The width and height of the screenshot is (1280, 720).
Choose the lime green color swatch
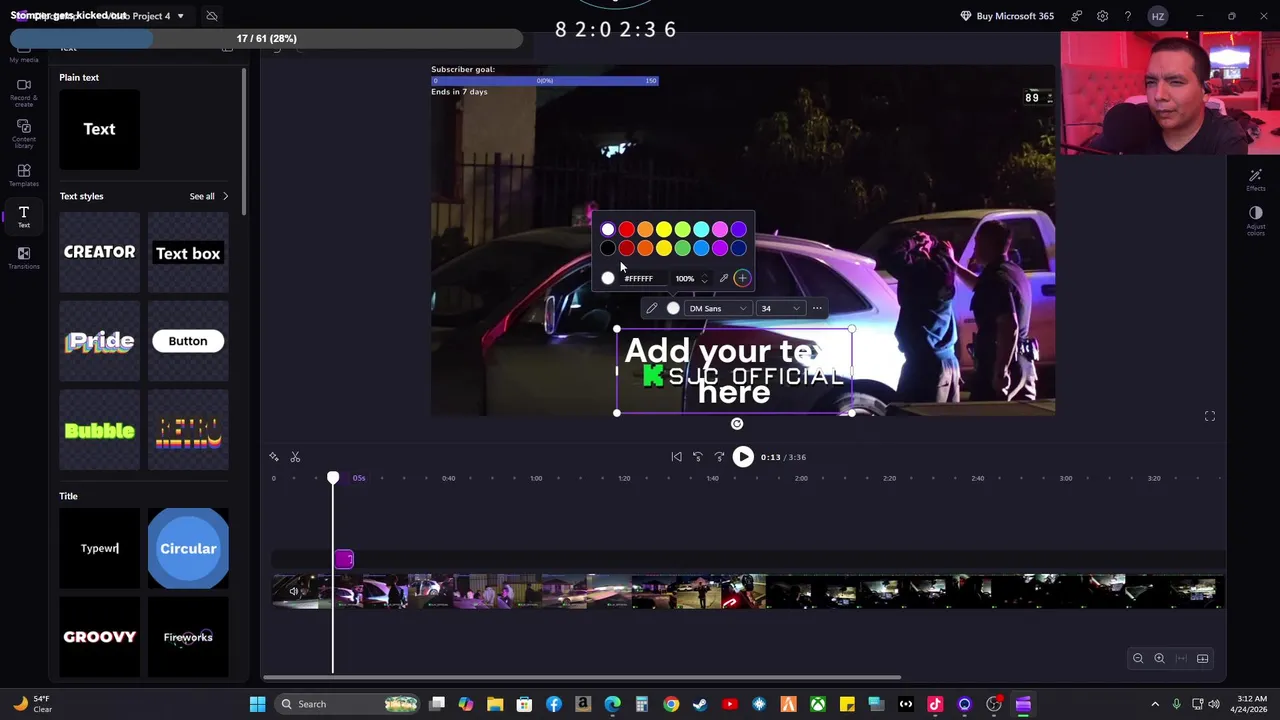[x=682, y=230]
